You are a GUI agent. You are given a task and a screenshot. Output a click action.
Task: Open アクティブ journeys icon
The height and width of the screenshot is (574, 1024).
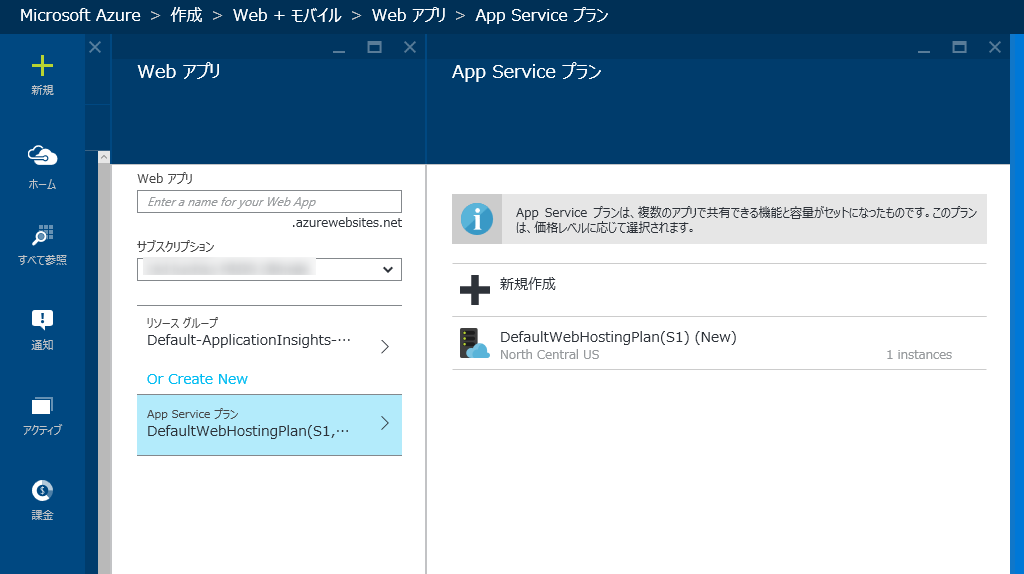tap(42, 405)
